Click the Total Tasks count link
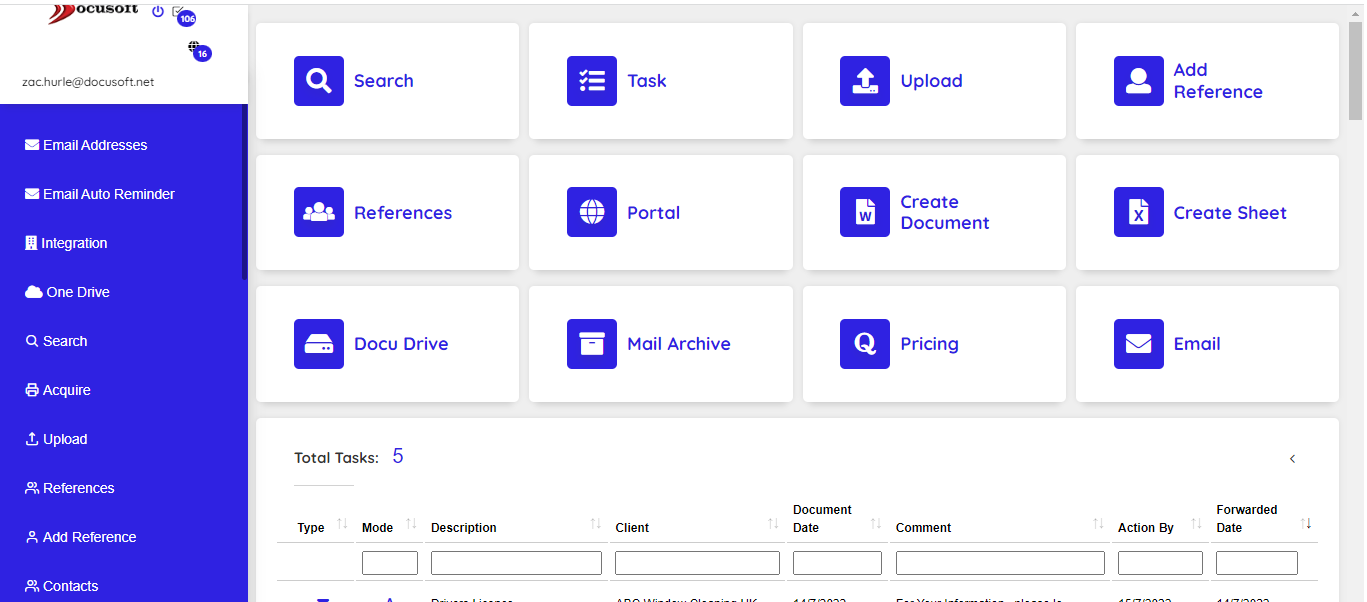This screenshot has height=602, width=1367. pos(397,456)
